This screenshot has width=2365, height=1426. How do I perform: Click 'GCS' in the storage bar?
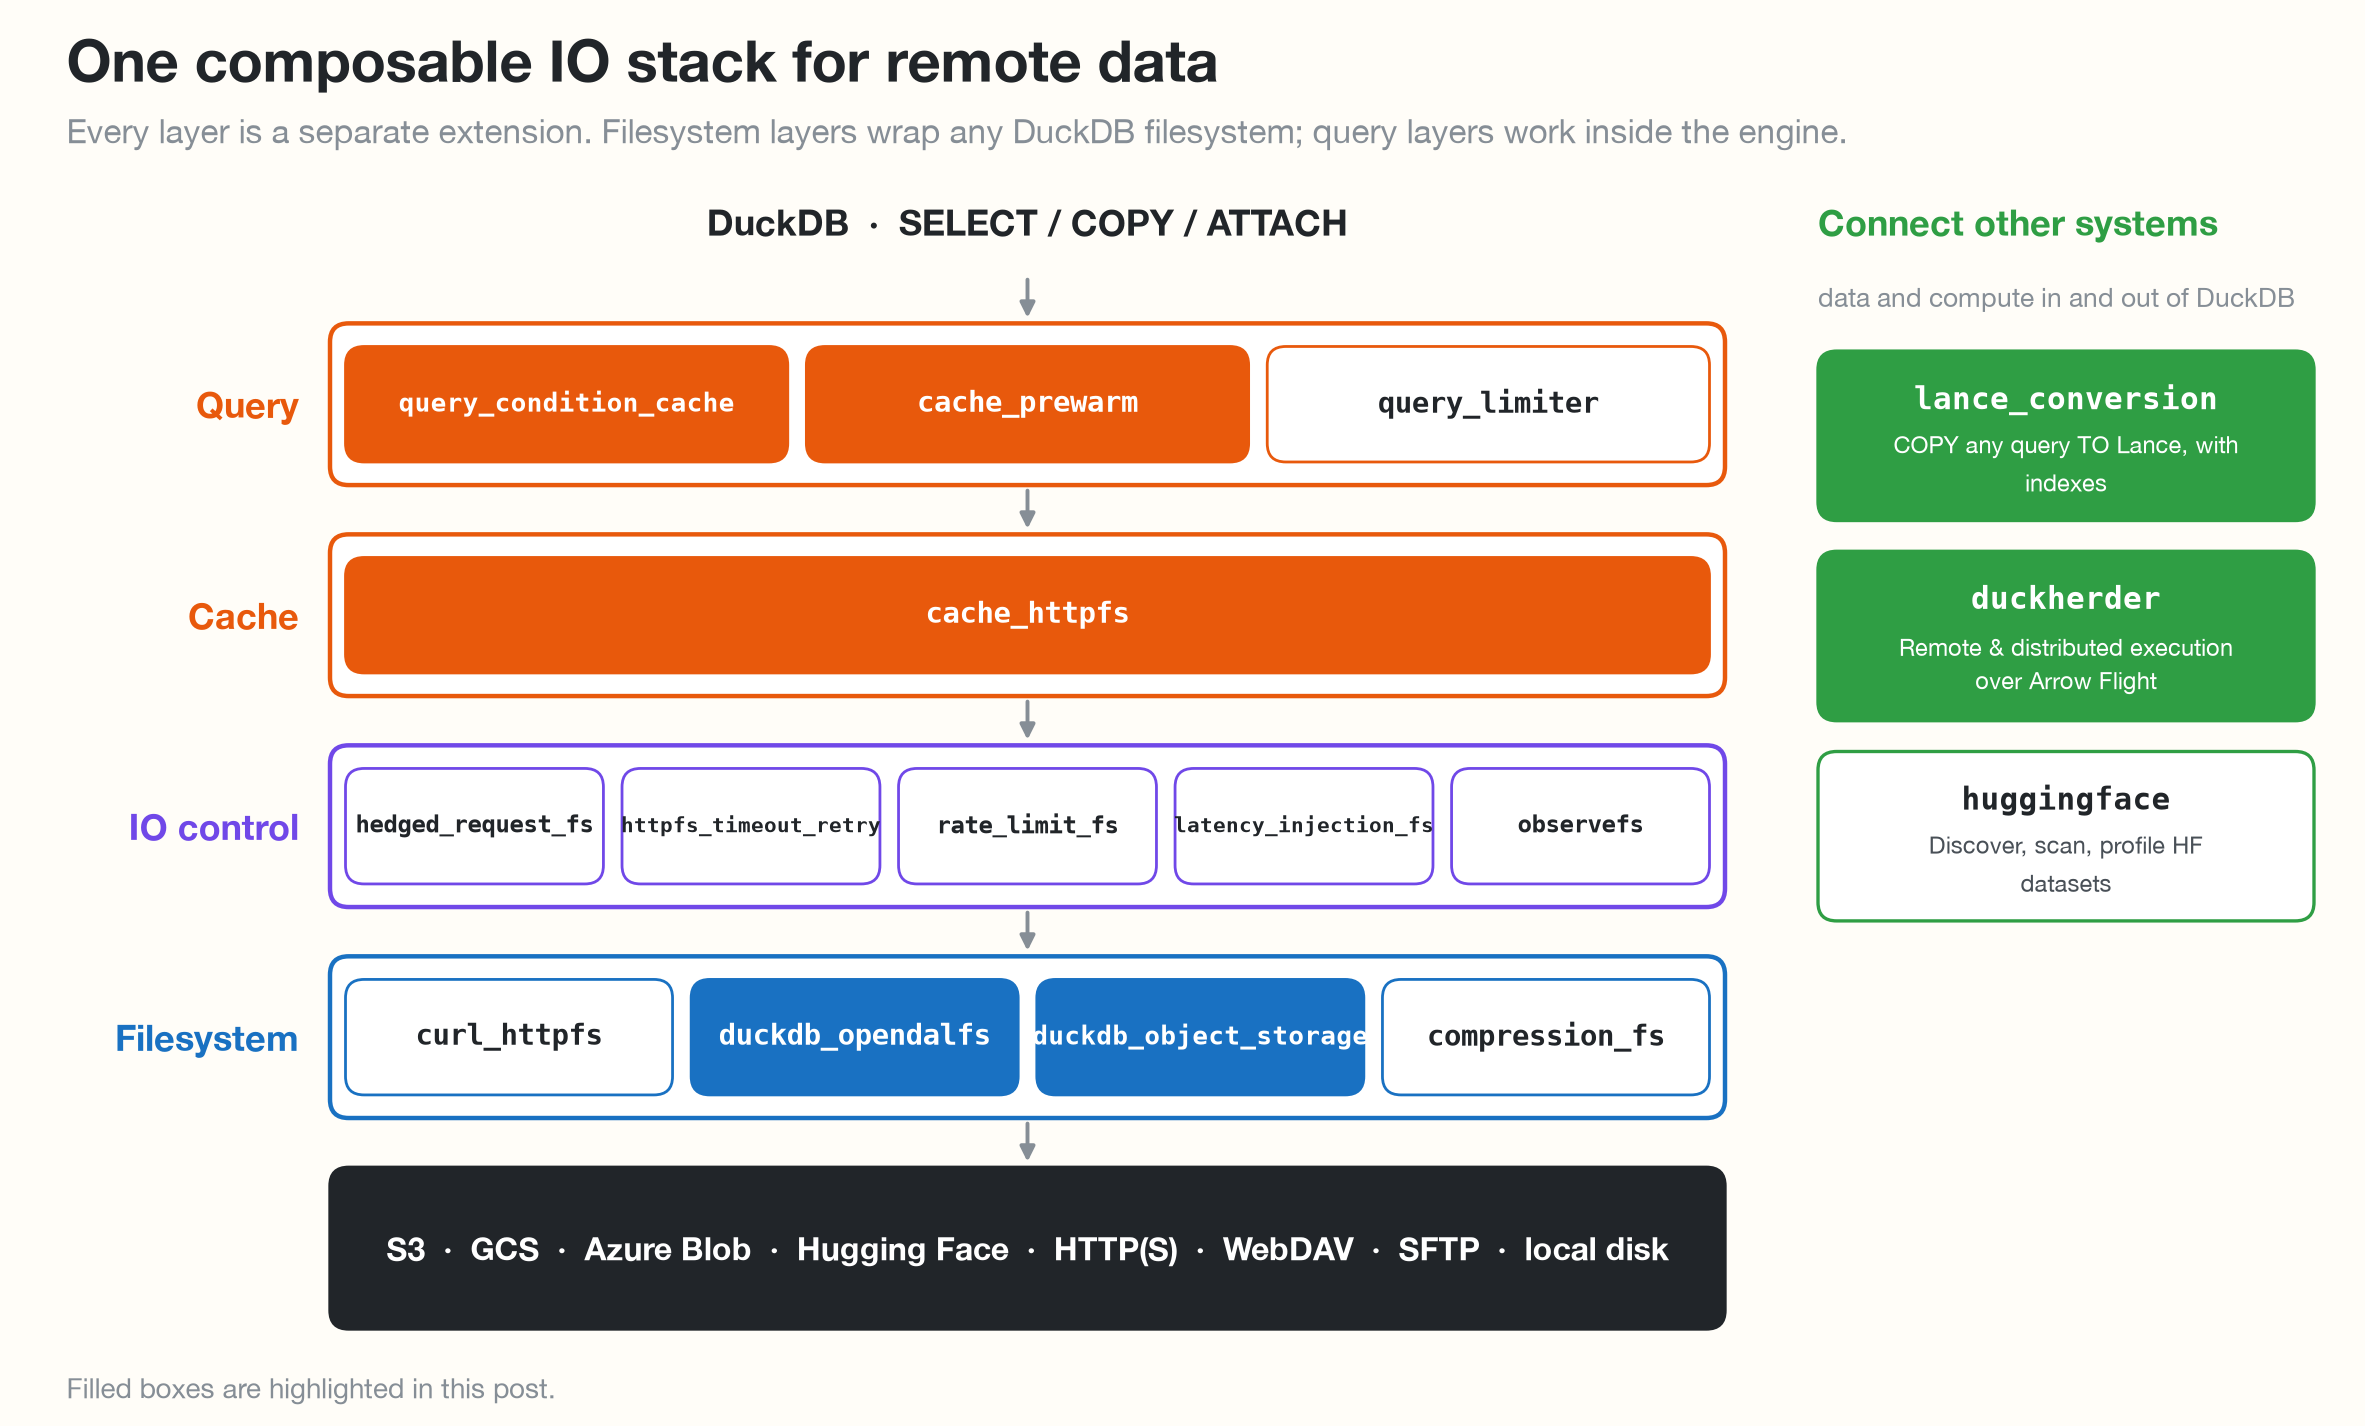[x=504, y=1249]
